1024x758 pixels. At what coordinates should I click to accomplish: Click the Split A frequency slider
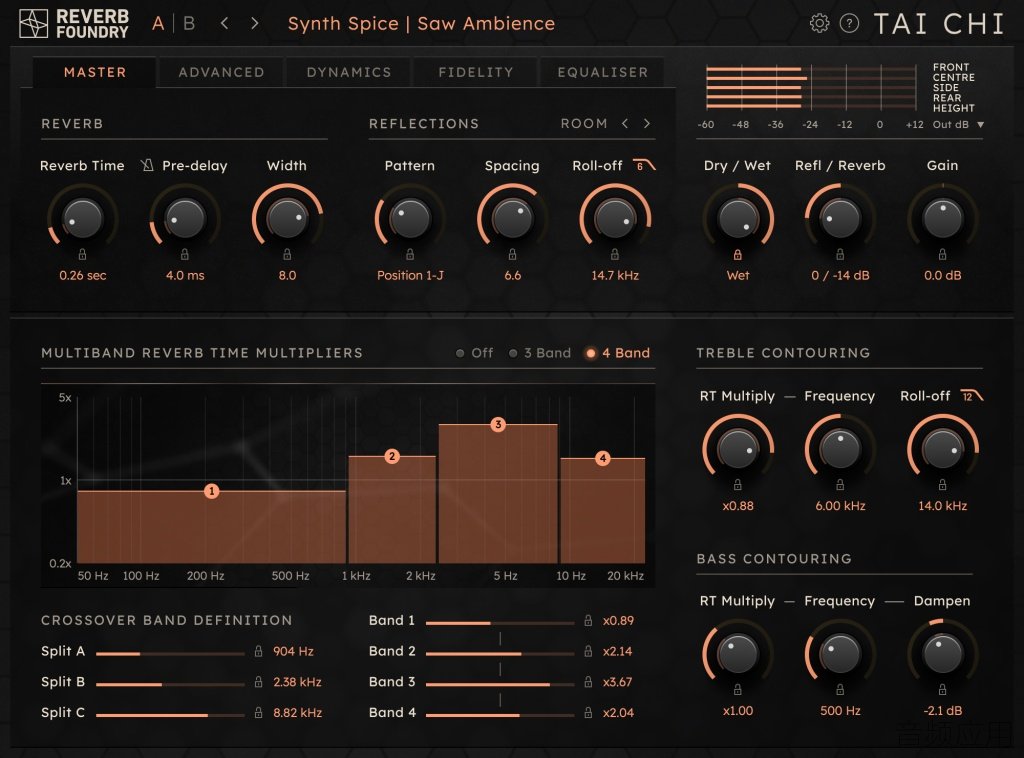[x=170, y=654]
